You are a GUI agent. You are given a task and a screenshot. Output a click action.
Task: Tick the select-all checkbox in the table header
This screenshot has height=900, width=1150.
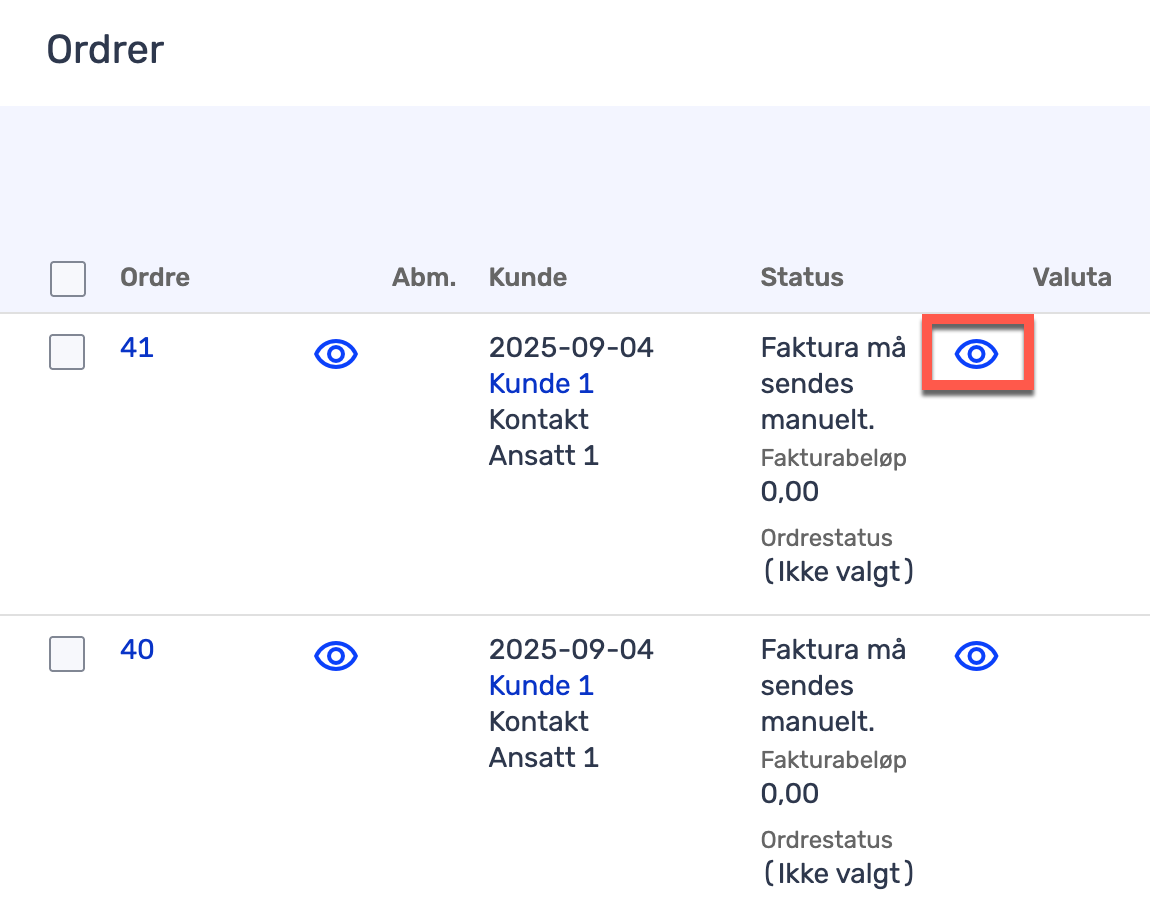pyautogui.click(x=68, y=279)
